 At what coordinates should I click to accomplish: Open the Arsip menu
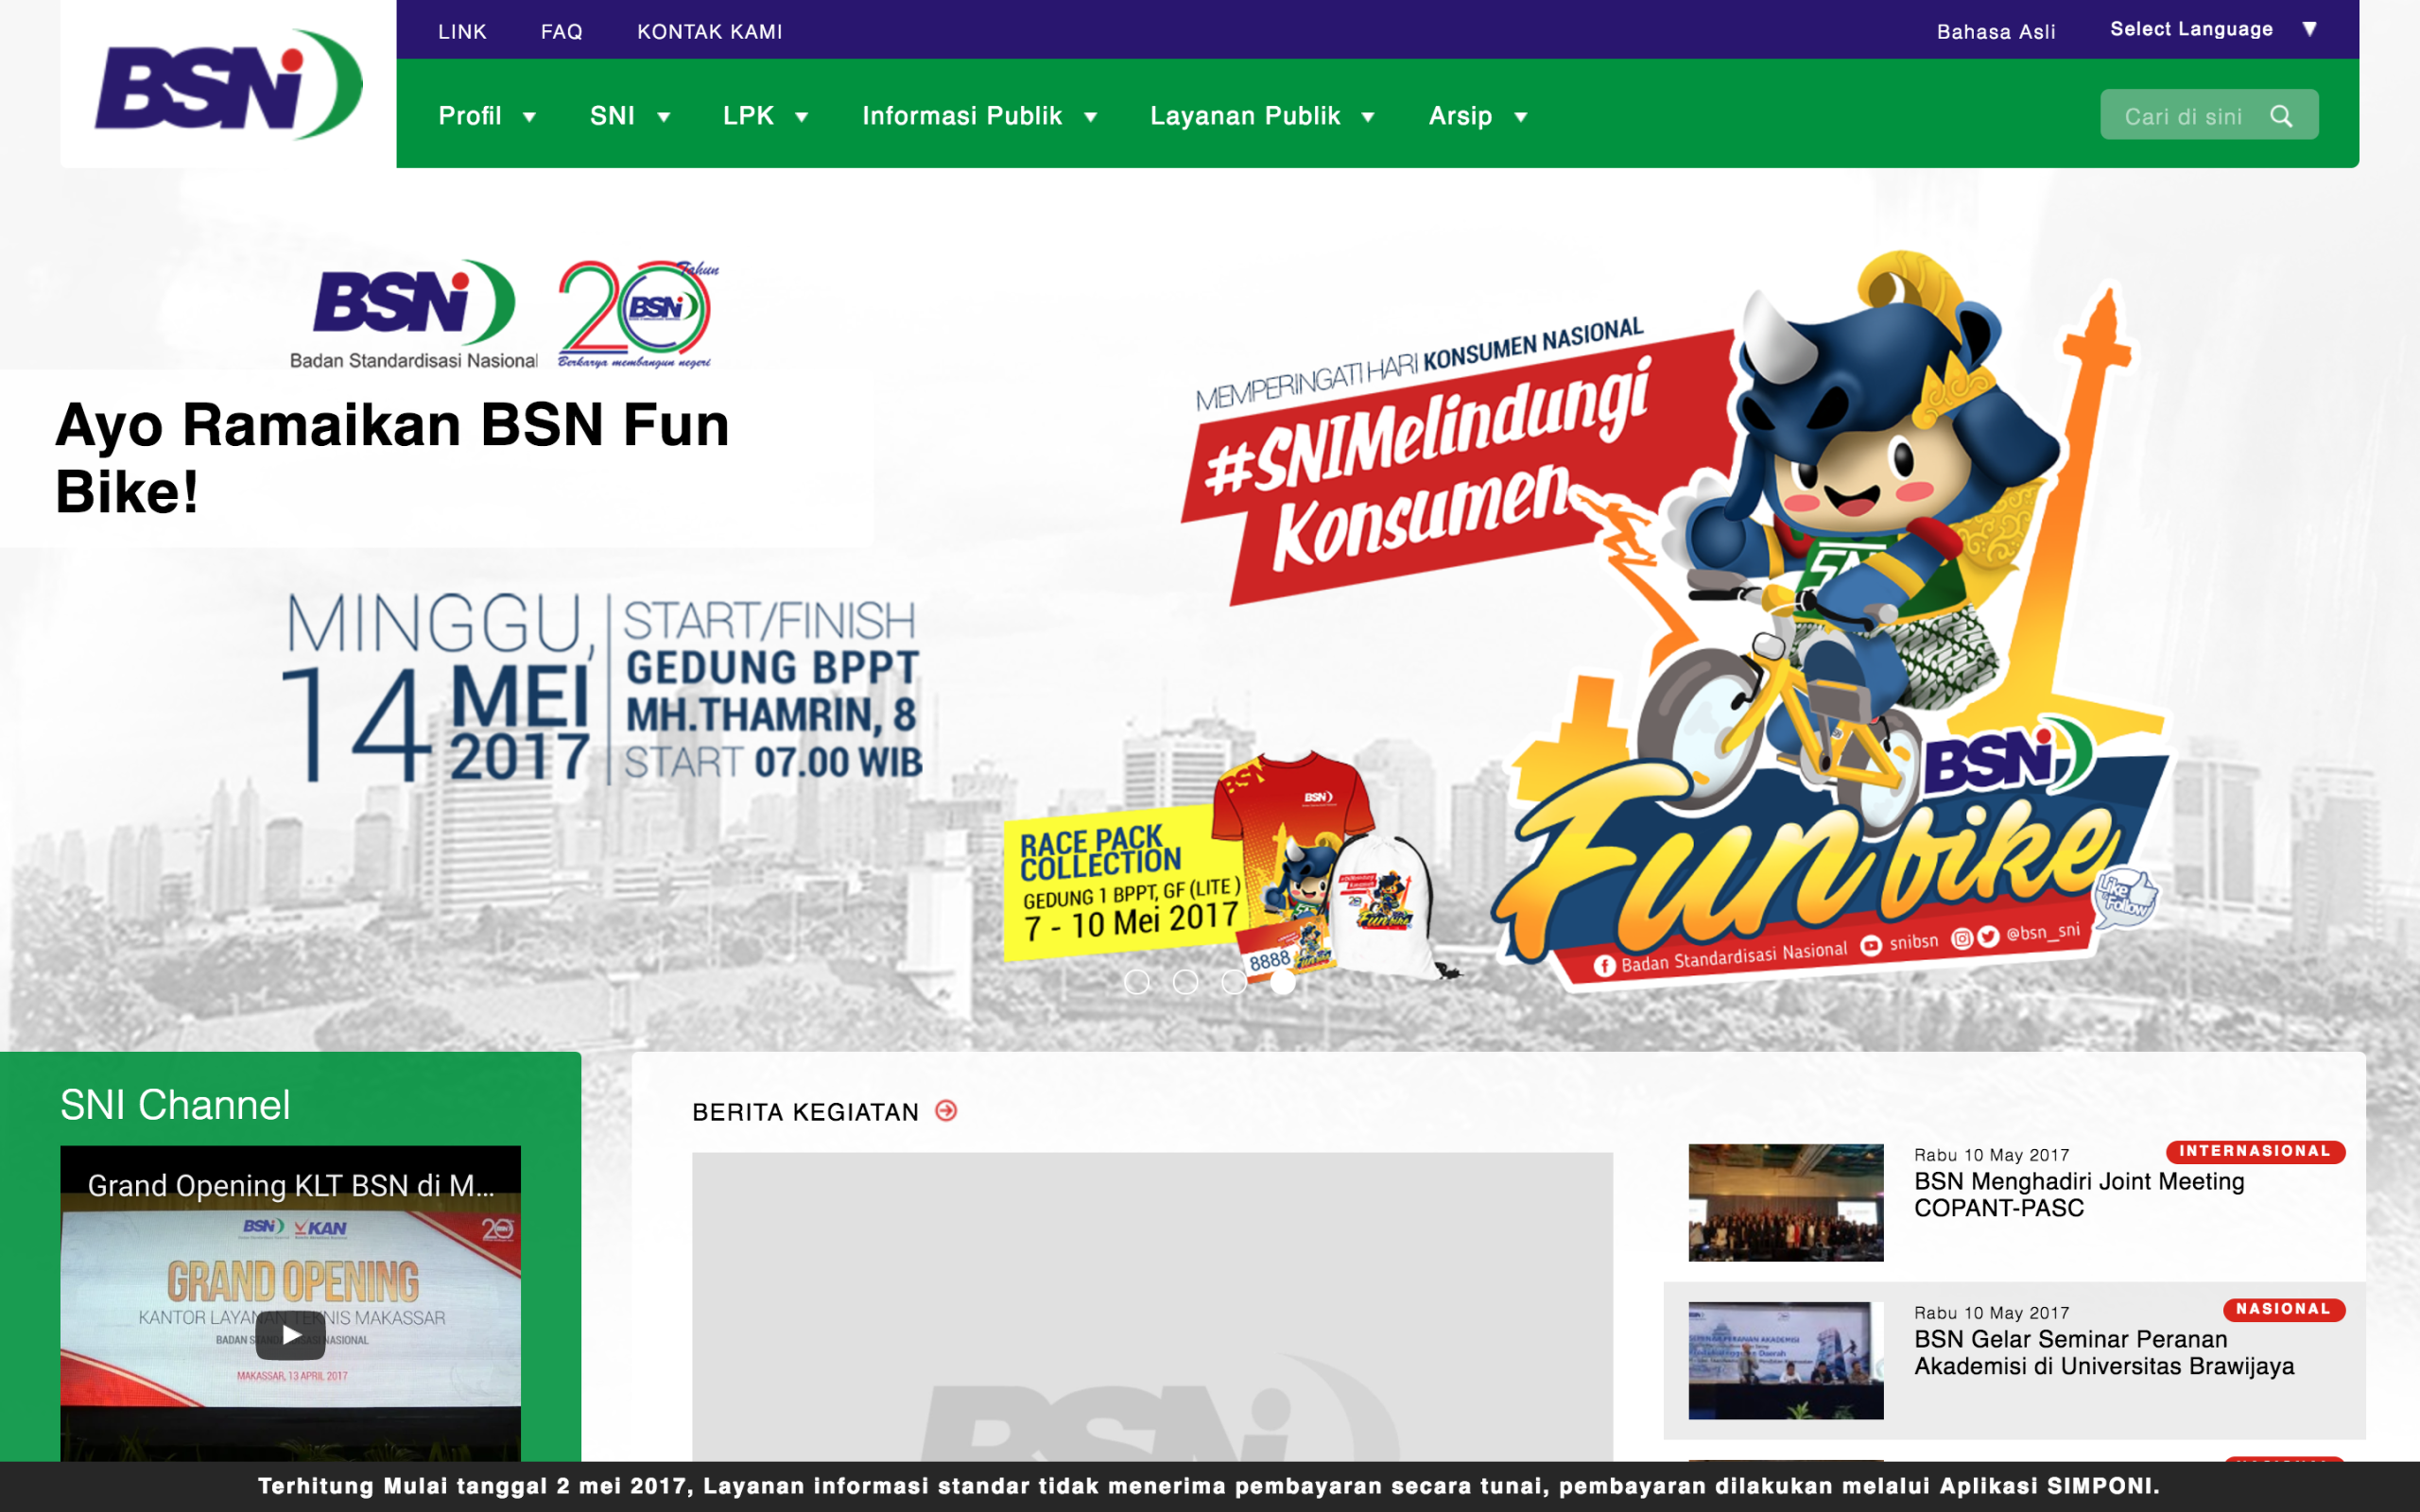(1460, 116)
